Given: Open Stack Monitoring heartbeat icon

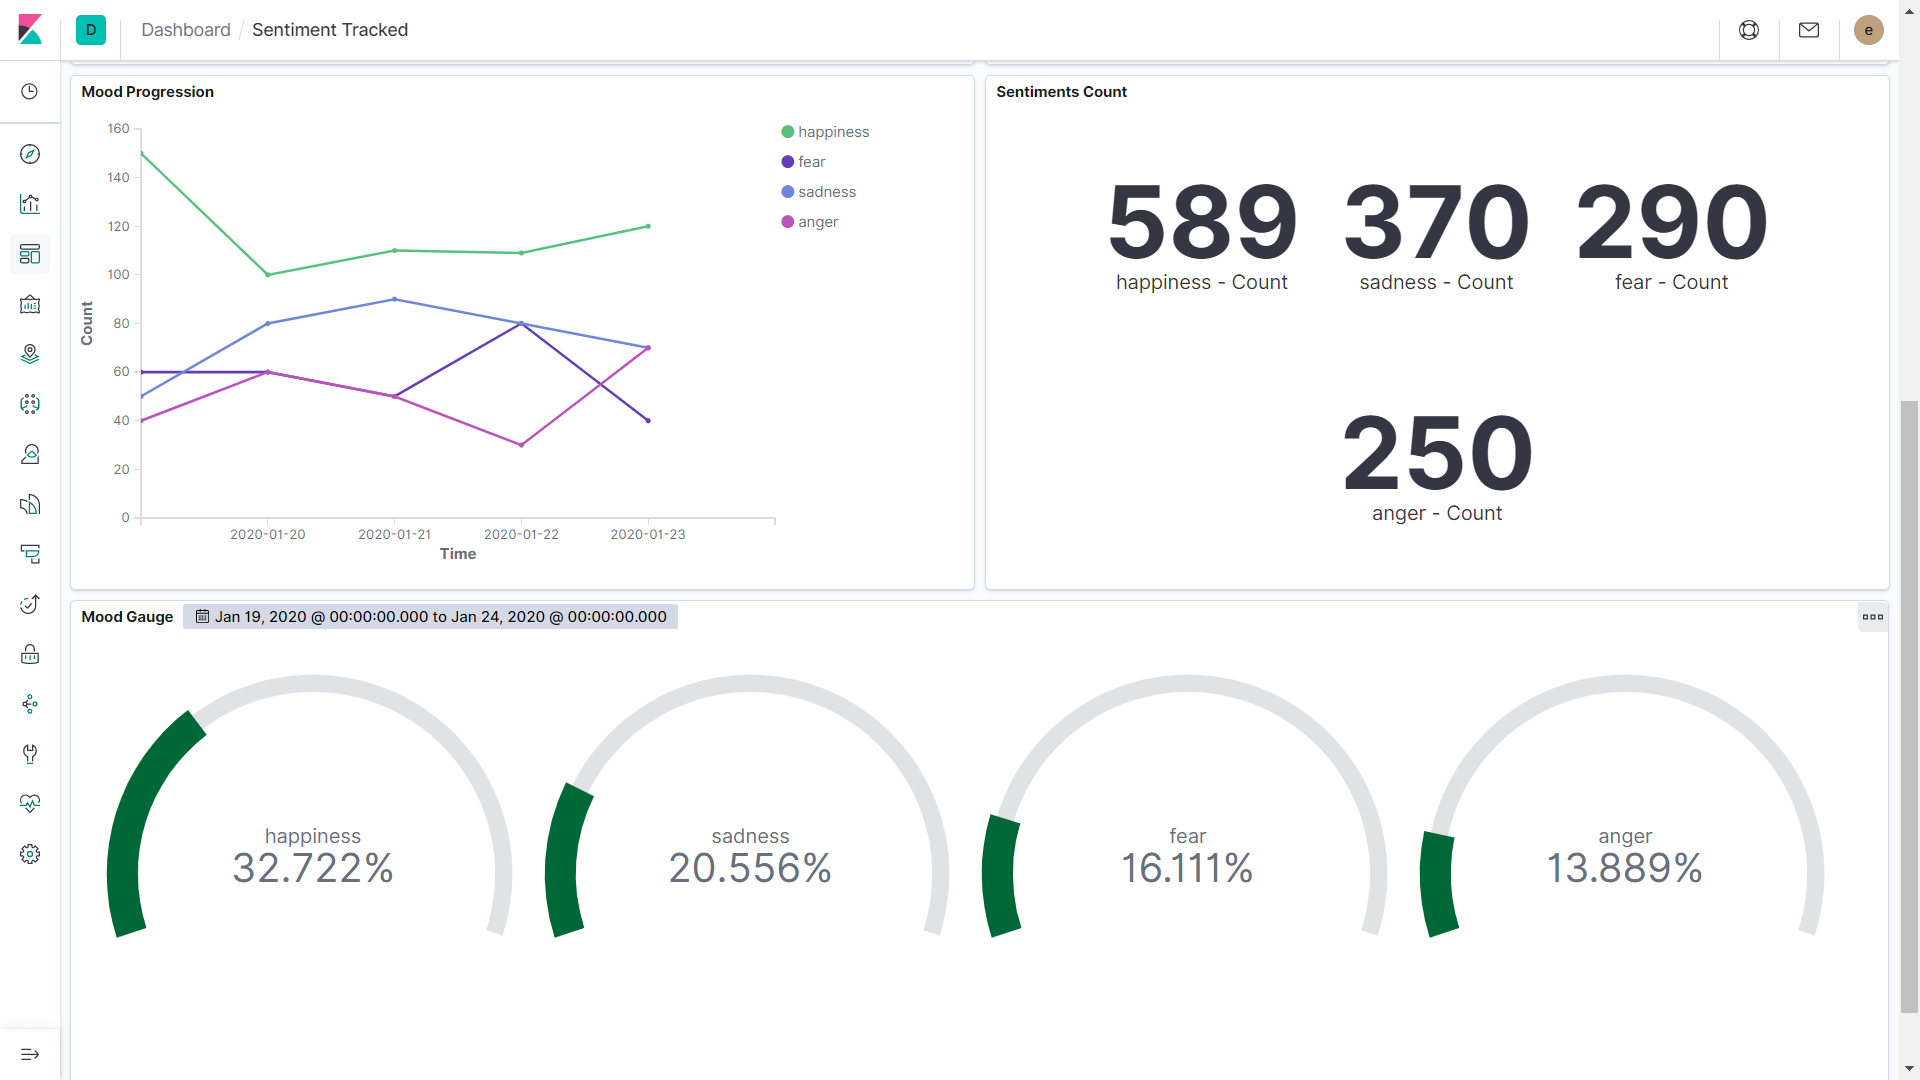Looking at the screenshot, I should click(30, 804).
